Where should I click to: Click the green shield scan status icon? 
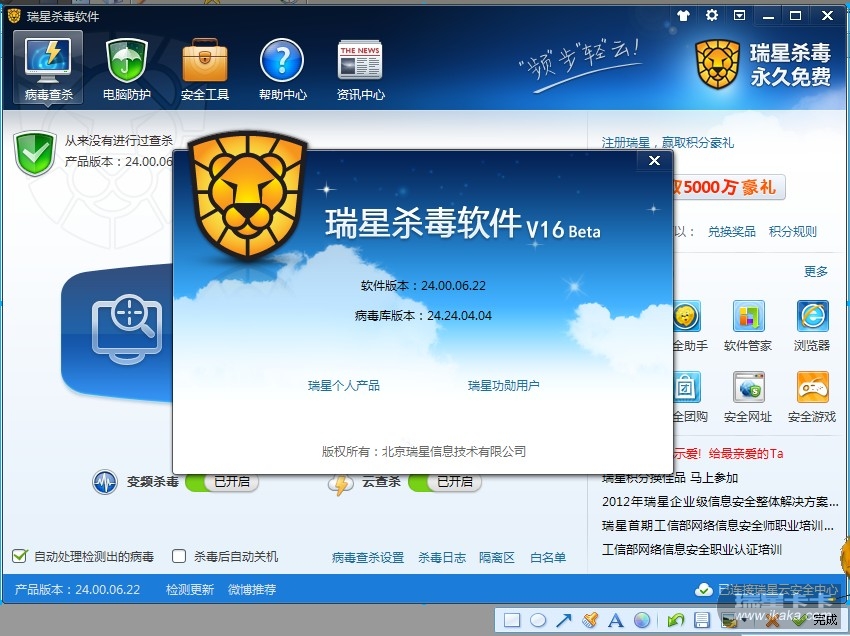point(35,153)
